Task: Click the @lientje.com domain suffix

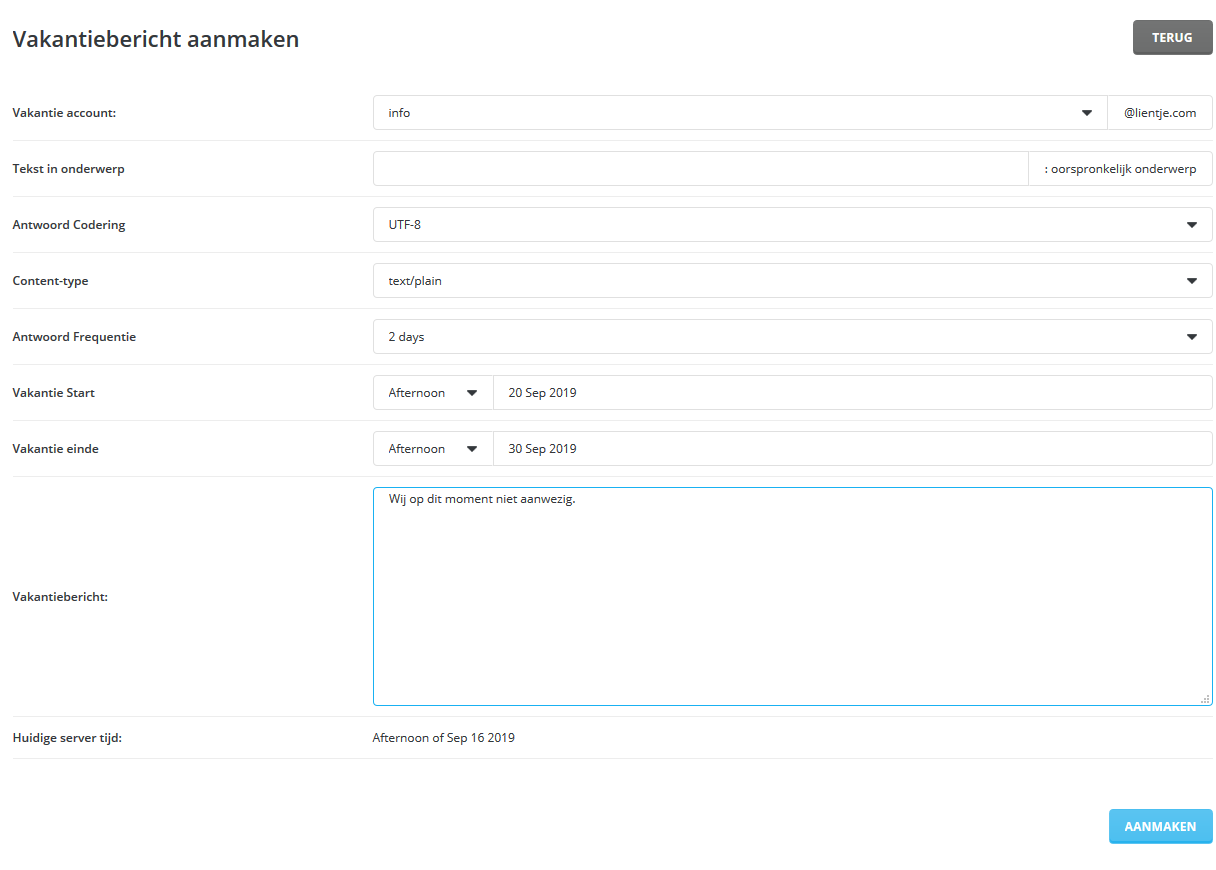Action: 1160,113
